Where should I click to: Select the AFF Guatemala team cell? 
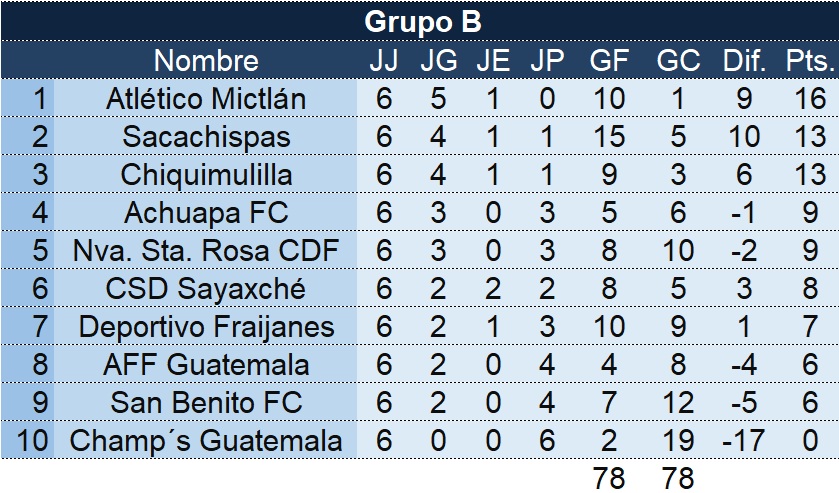[206, 365]
